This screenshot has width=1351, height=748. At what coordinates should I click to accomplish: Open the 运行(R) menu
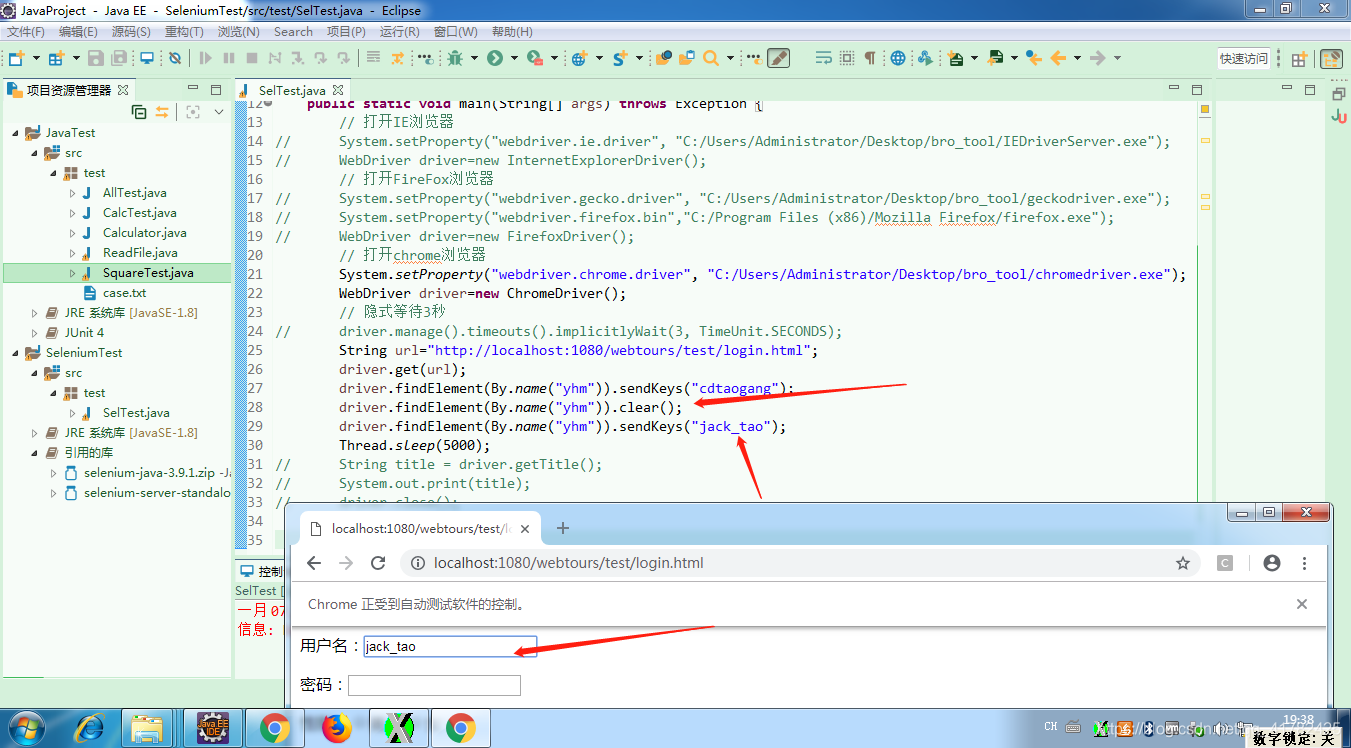tap(399, 32)
